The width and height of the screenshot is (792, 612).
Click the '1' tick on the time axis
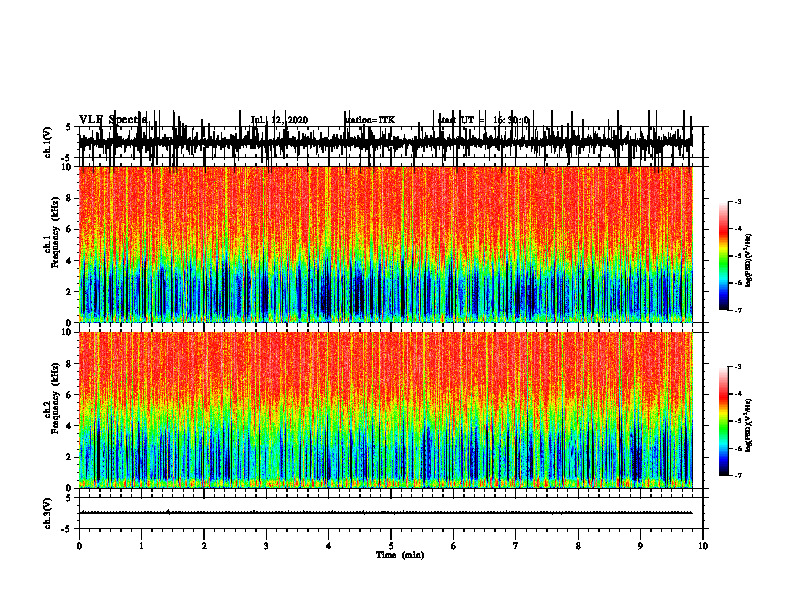(x=141, y=546)
